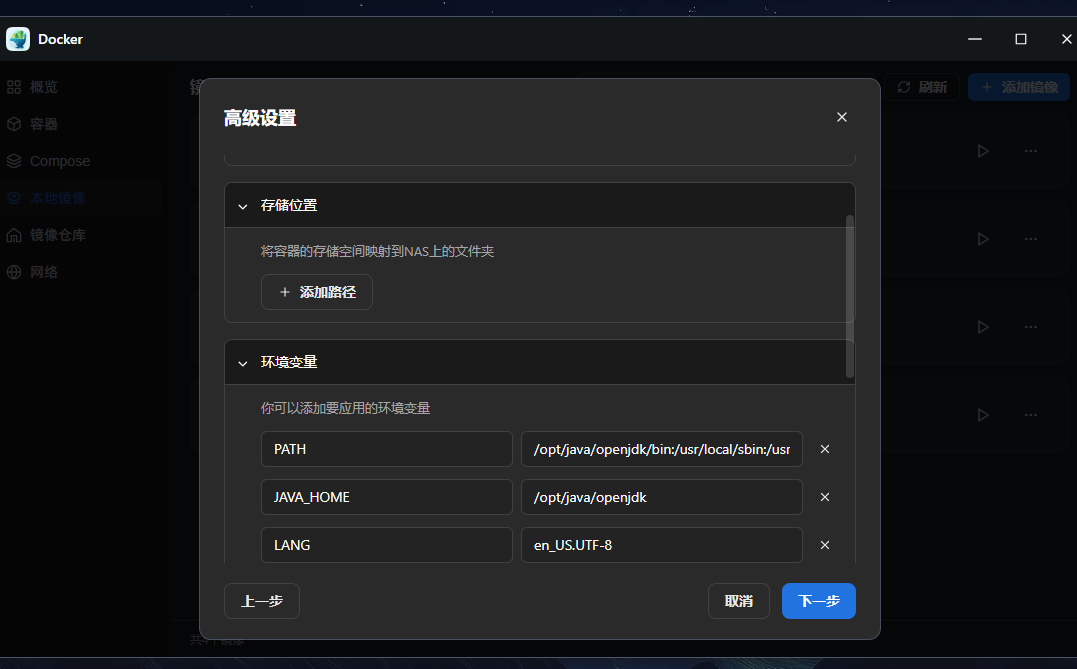The image size is (1077, 669).
Task: Open more options for fourth image
Action: click(x=1031, y=415)
